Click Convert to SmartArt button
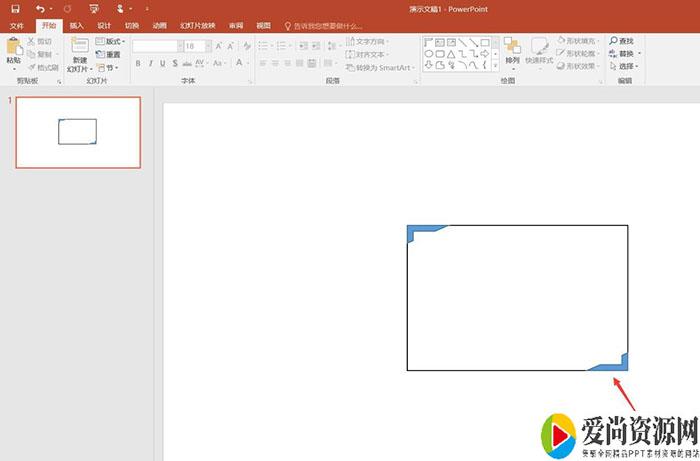The height and width of the screenshot is (461, 700). point(378,67)
